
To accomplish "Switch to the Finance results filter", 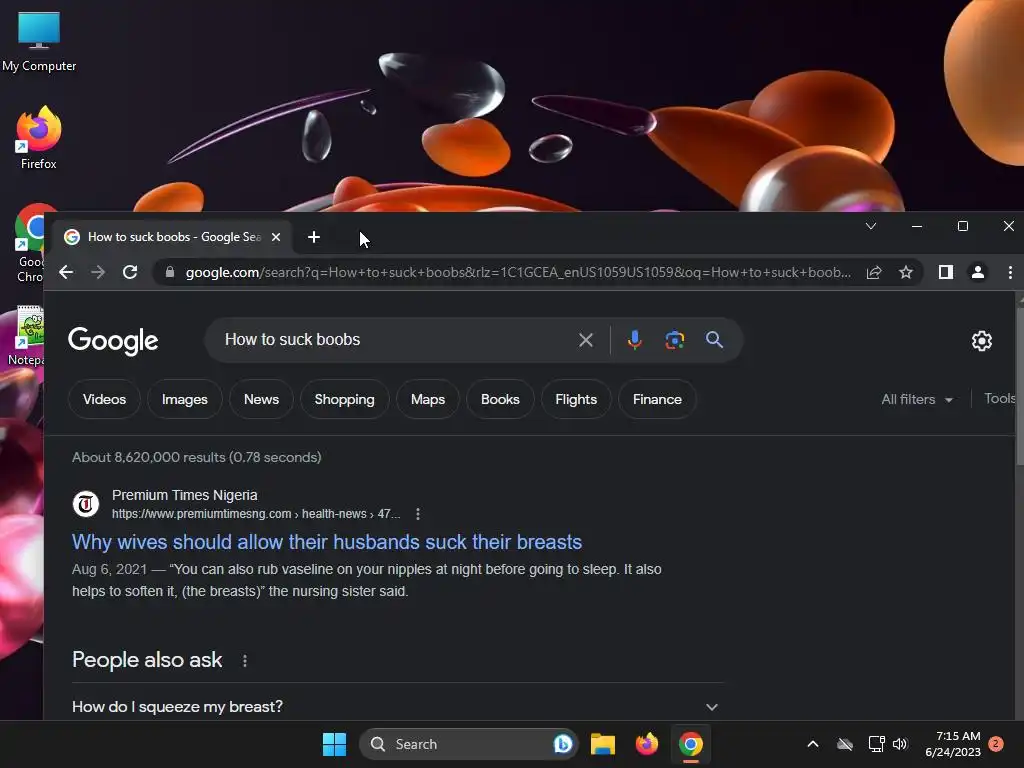I will pyautogui.click(x=657, y=399).
